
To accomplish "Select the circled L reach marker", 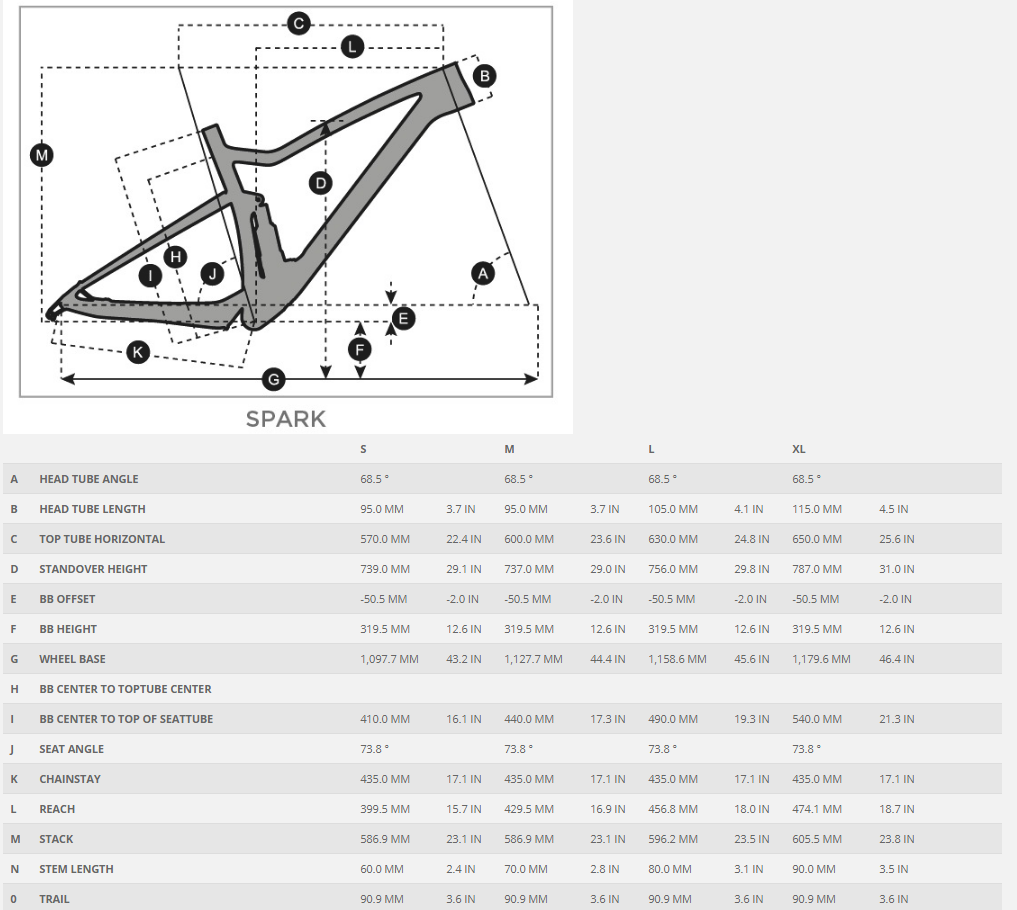I will click(x=352, y=47).
